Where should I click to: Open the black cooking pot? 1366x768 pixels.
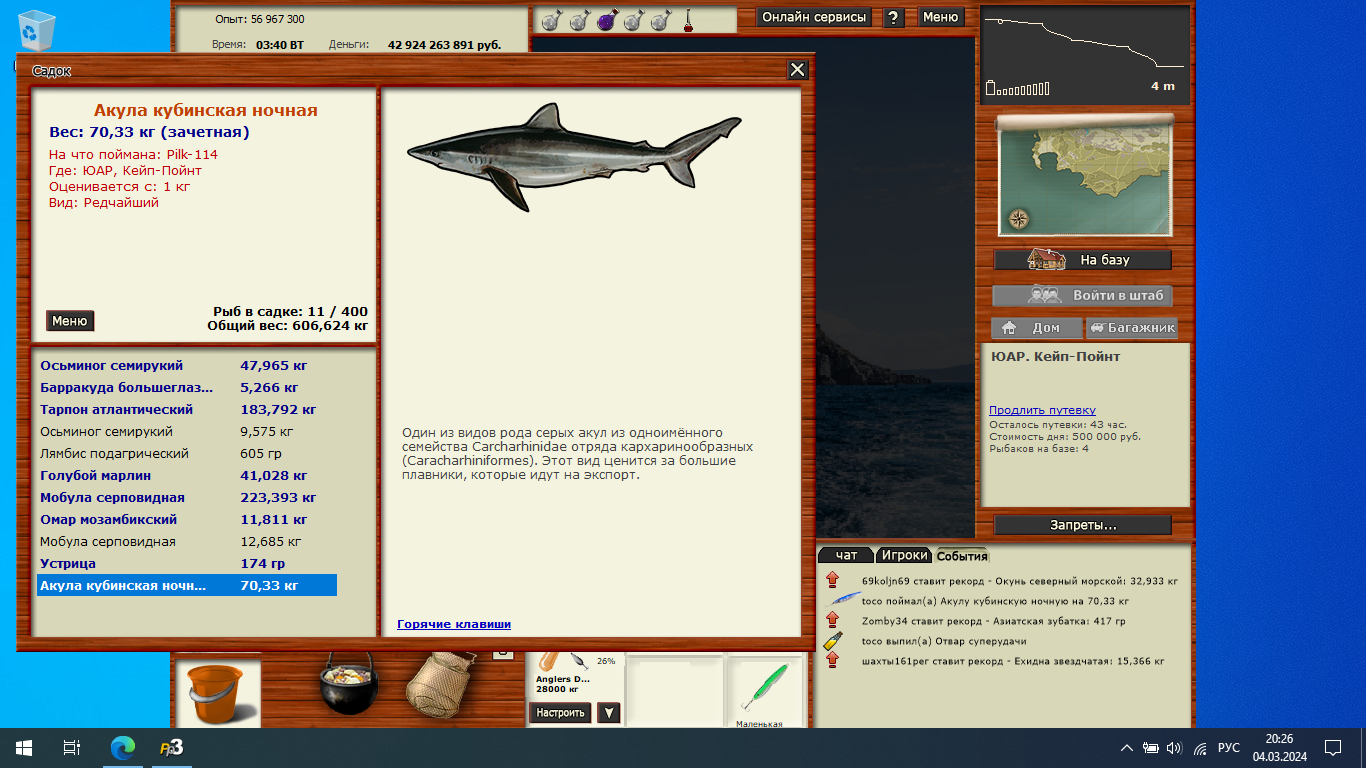point(347,685)
